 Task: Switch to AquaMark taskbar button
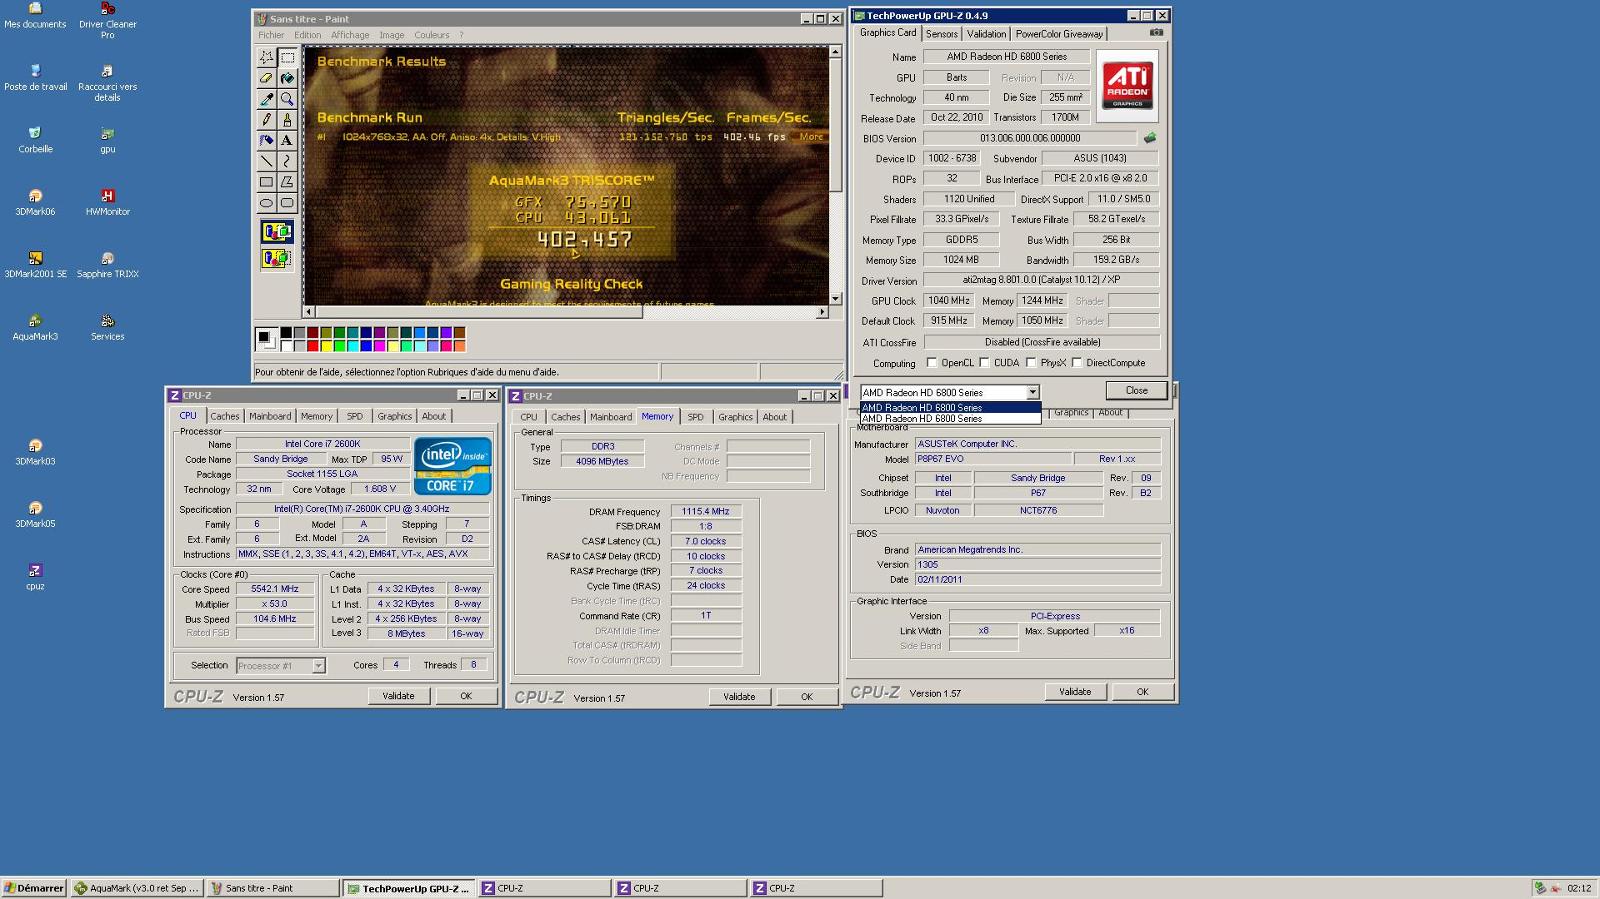[137, 888]
